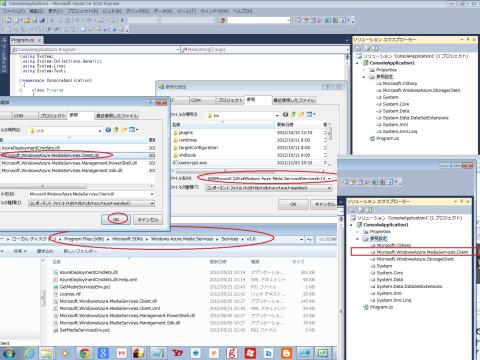Screen dimensions: 480x360
Task: Open the ツール(T) menu
Action: coord(186,11)
